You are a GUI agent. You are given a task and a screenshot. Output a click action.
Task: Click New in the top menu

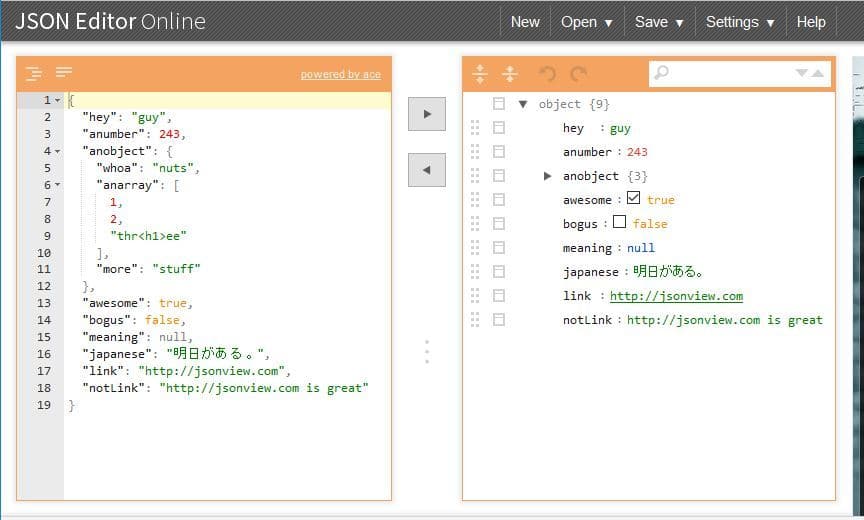click(x=525, y=22)
